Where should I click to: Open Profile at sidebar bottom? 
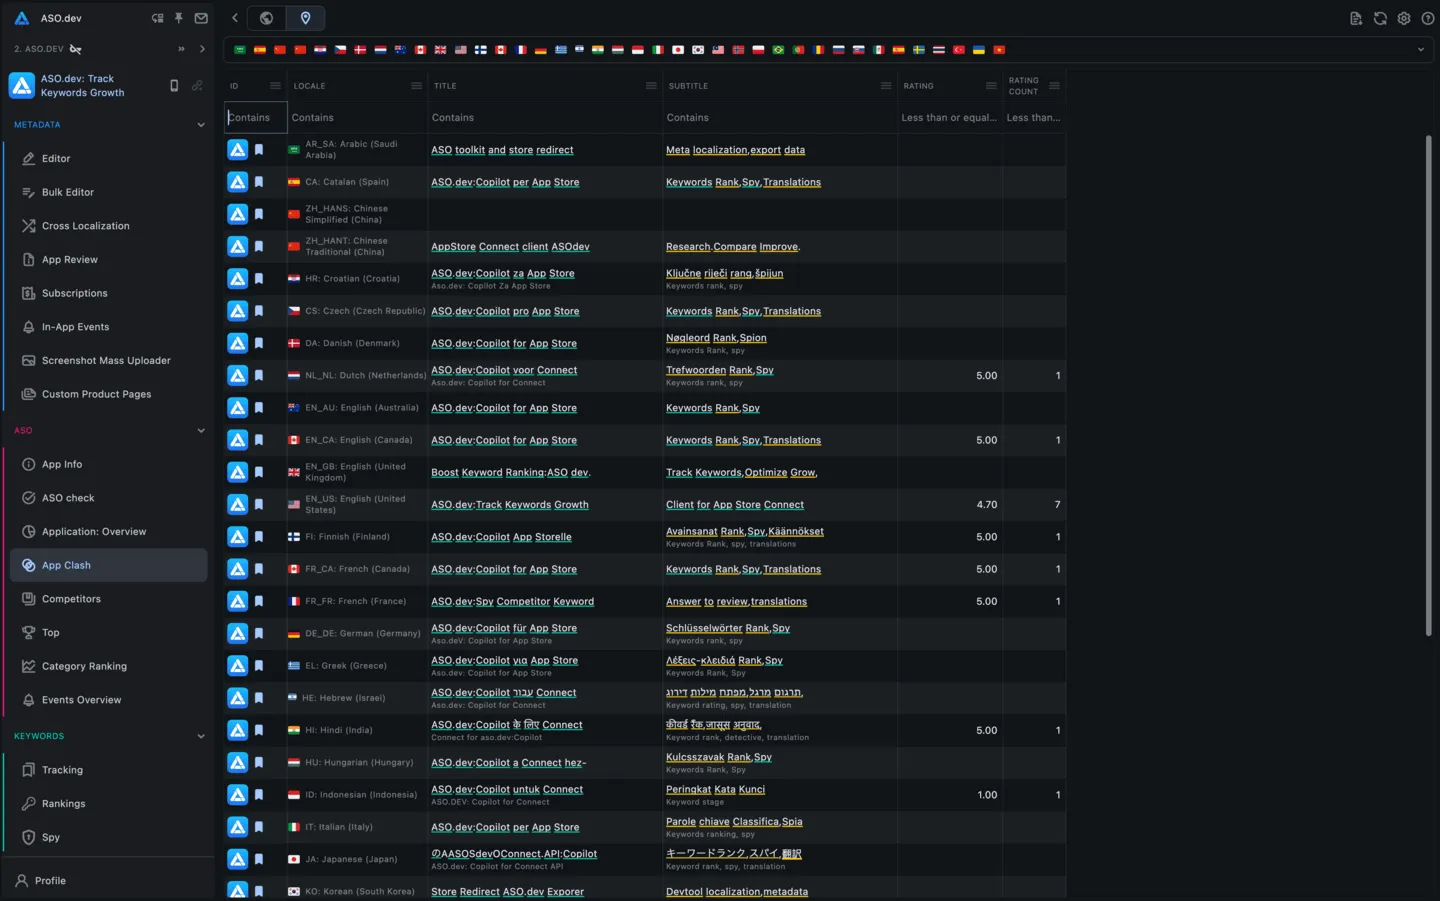coord(50,881)
